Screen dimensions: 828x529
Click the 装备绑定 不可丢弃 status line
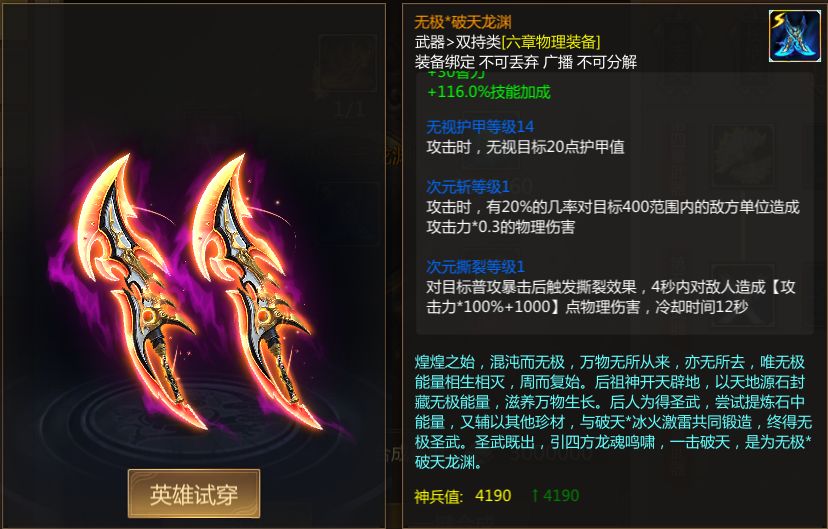pyautogui.click(x=525, y=62)
